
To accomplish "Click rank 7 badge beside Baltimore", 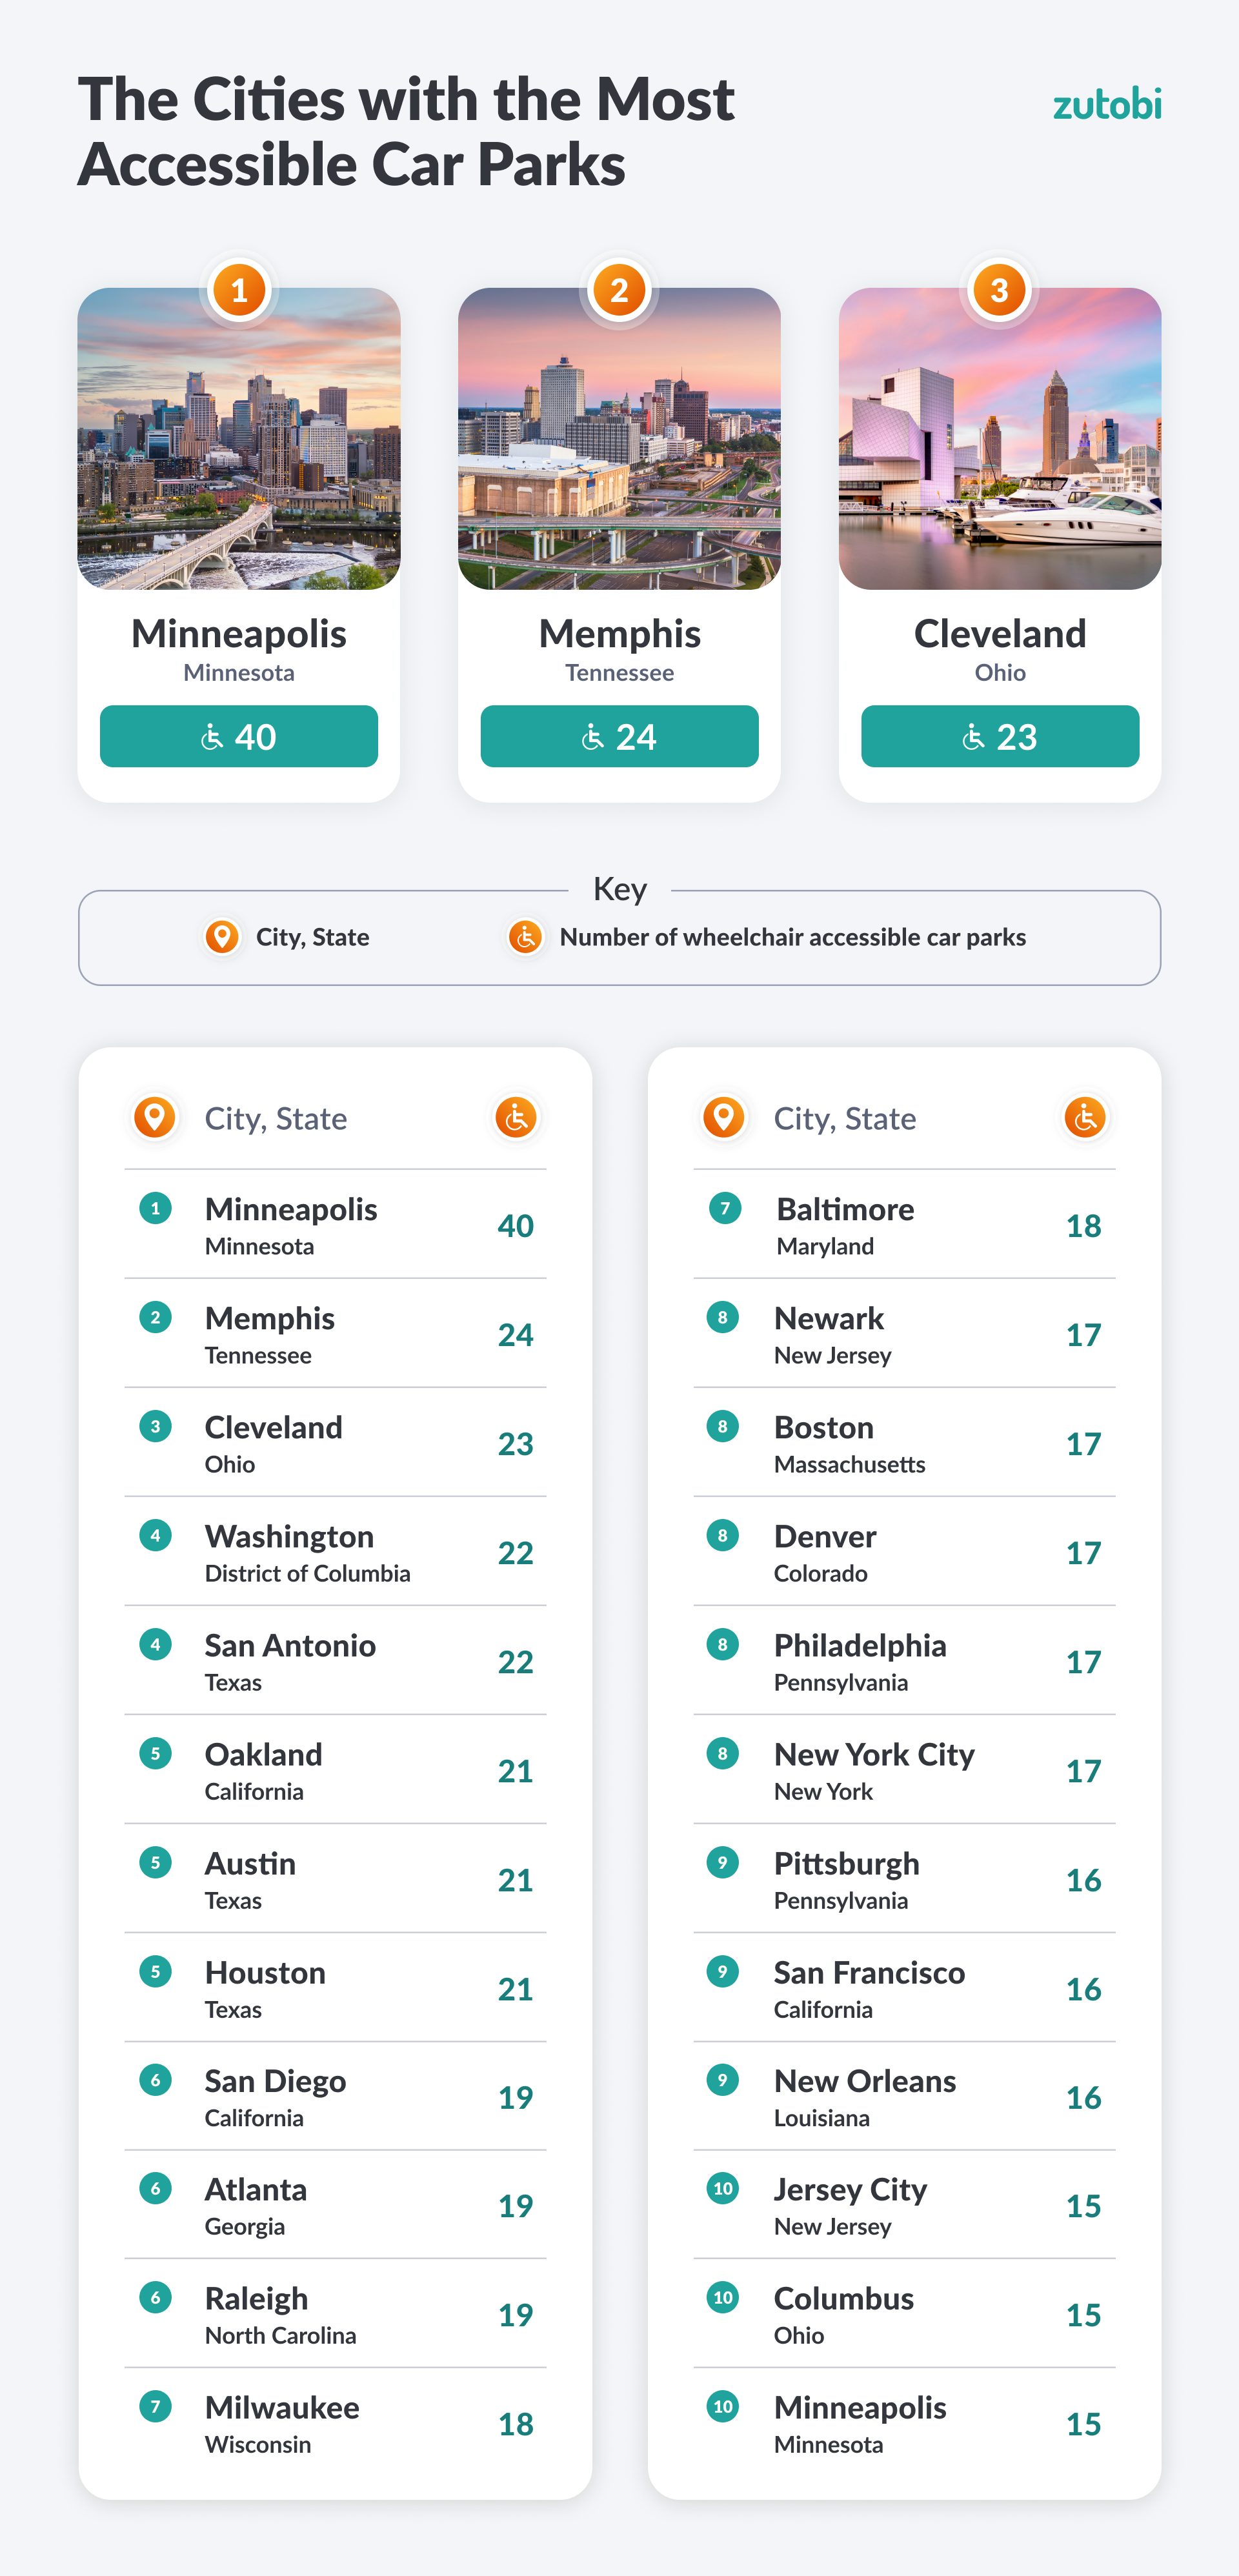I will pyautogui.click(x=725, y=1209).
